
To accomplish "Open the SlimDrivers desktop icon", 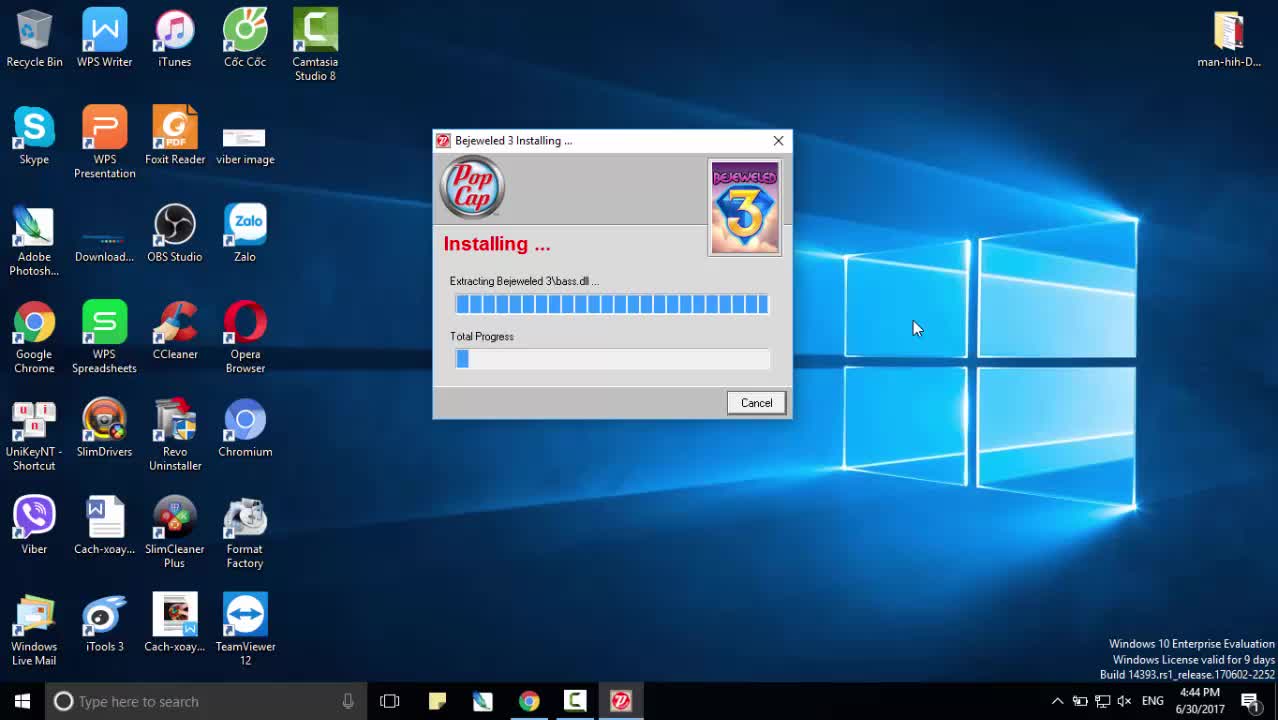I will [x=104, y=429].
